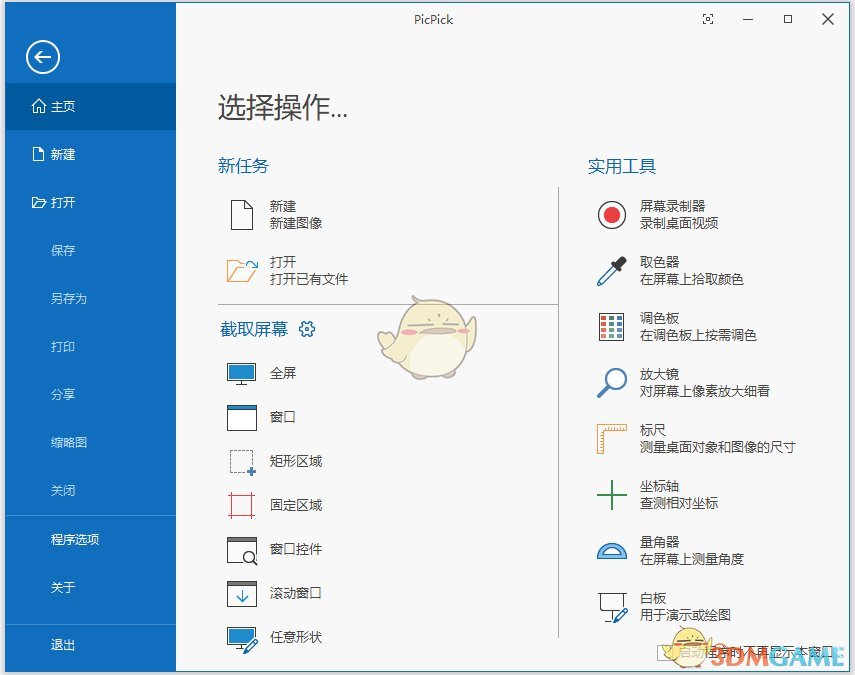The width and height of the screenshot is (855, 675).
Task: Open the Color Palette (调色板) tool
Action: coord(611,327)
